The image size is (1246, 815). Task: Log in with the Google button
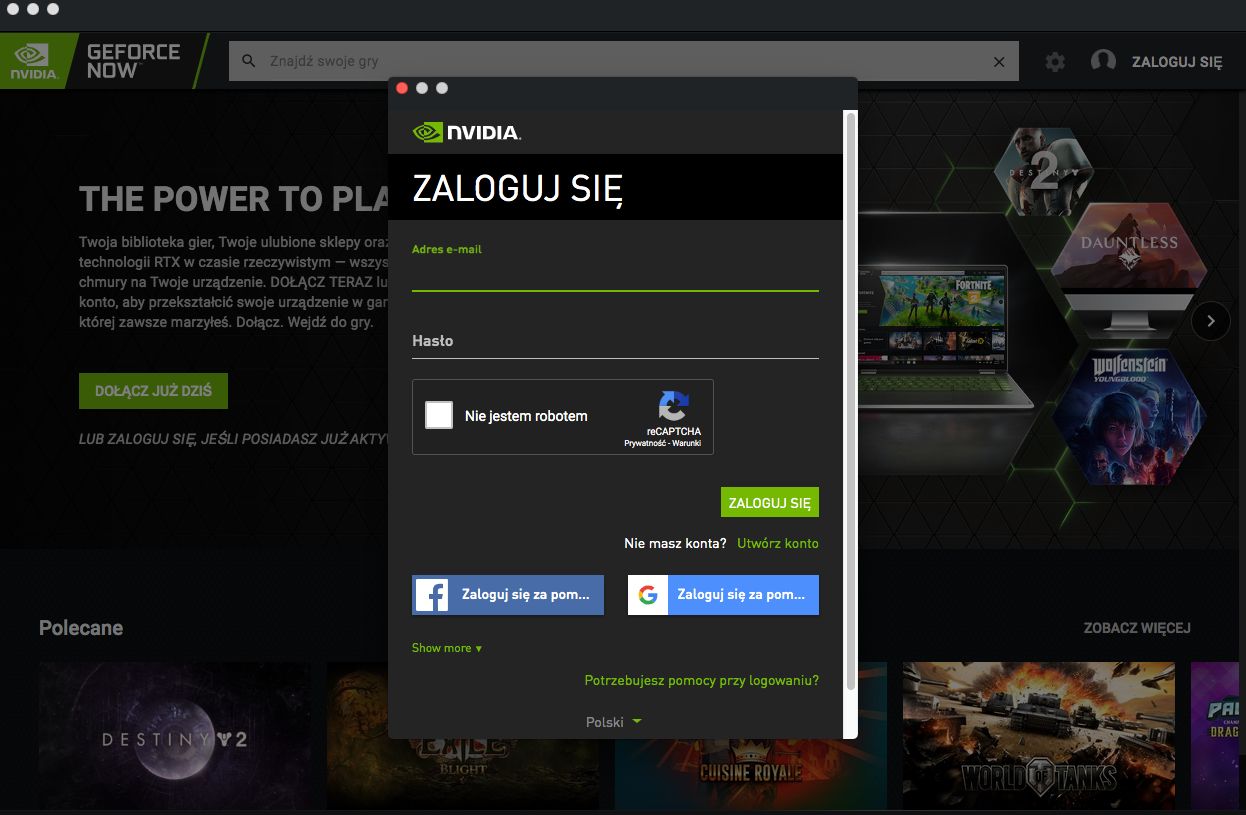723,594
